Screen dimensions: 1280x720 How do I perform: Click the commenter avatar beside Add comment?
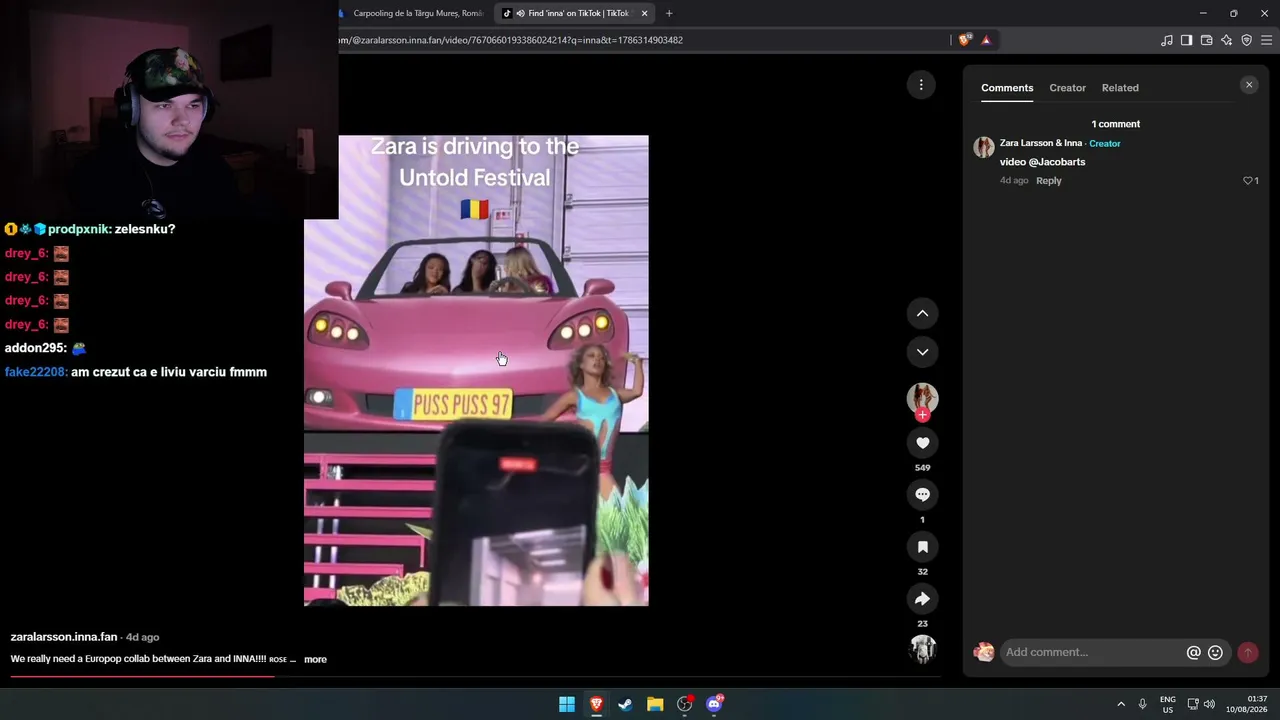pos(984,653)
